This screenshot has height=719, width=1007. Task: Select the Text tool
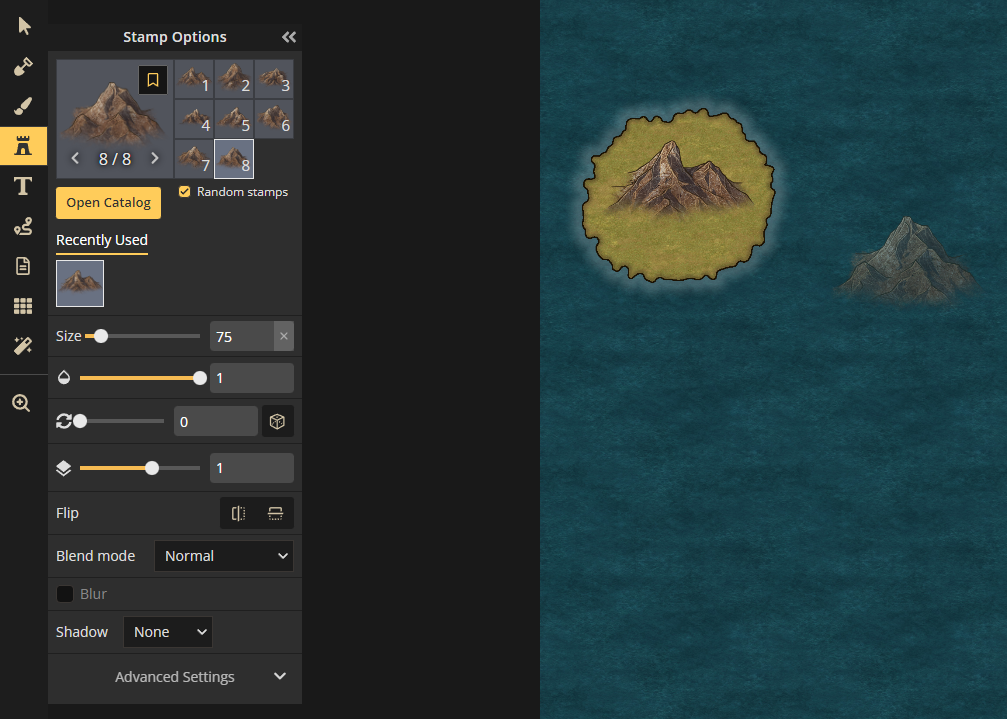click(x=23, y=186)
